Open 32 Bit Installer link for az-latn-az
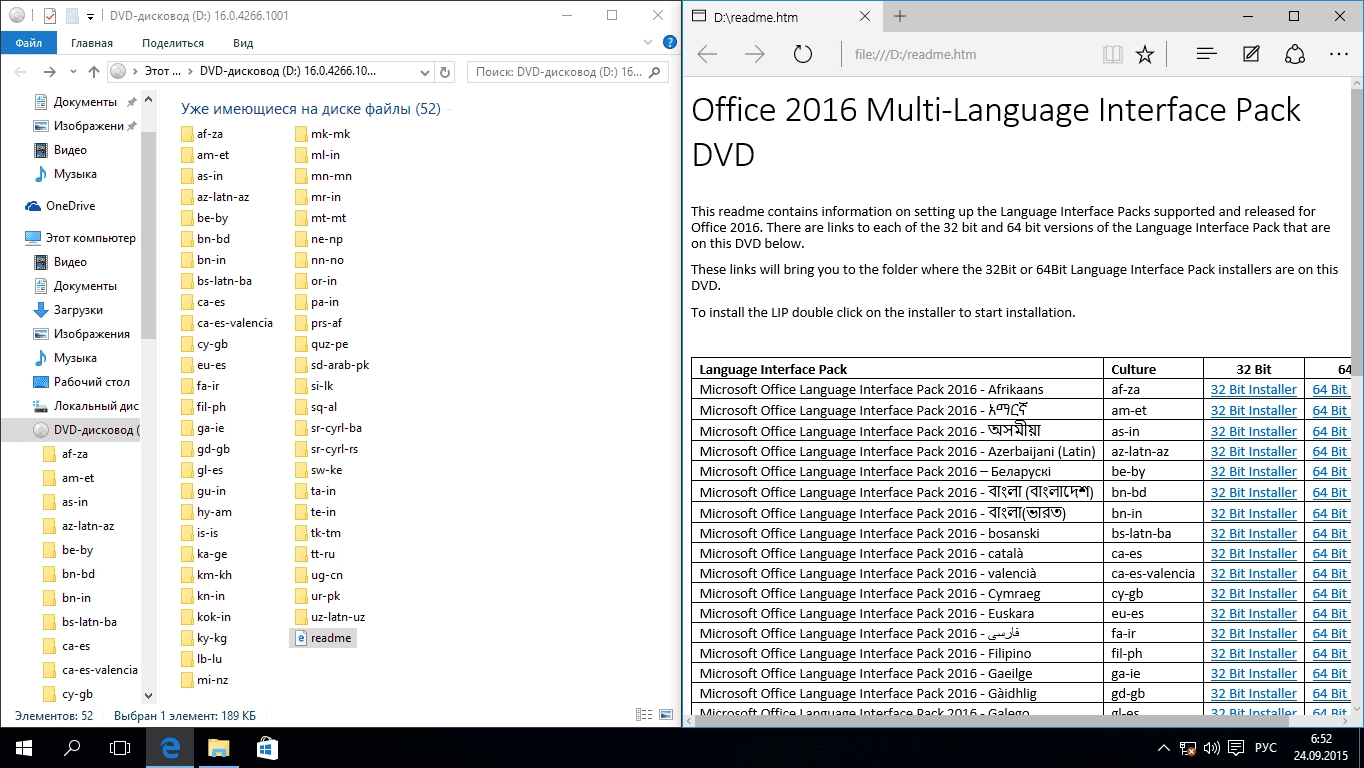 coord(1253,451)
